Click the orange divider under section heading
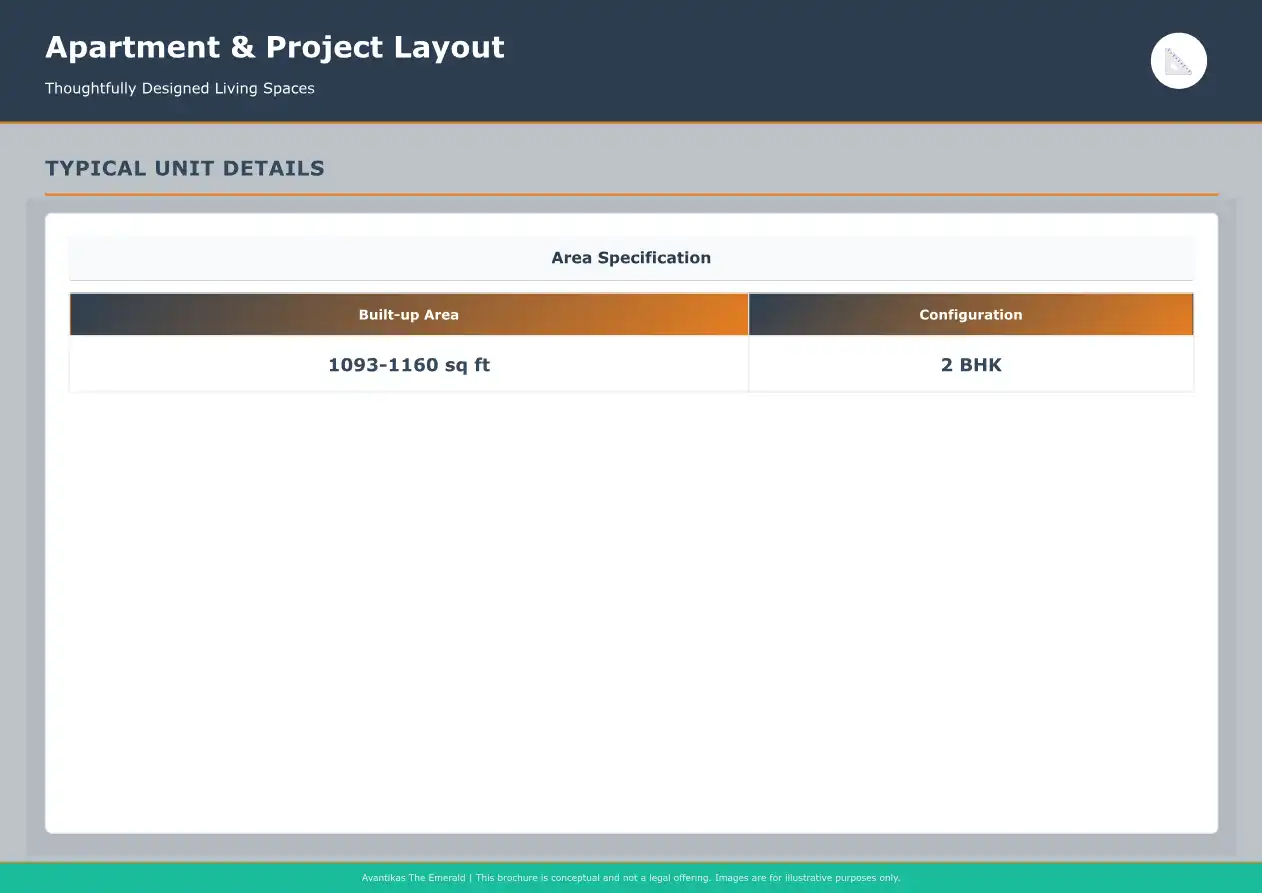Screen dimensions: 1262x893 click(x=631, y=194)
